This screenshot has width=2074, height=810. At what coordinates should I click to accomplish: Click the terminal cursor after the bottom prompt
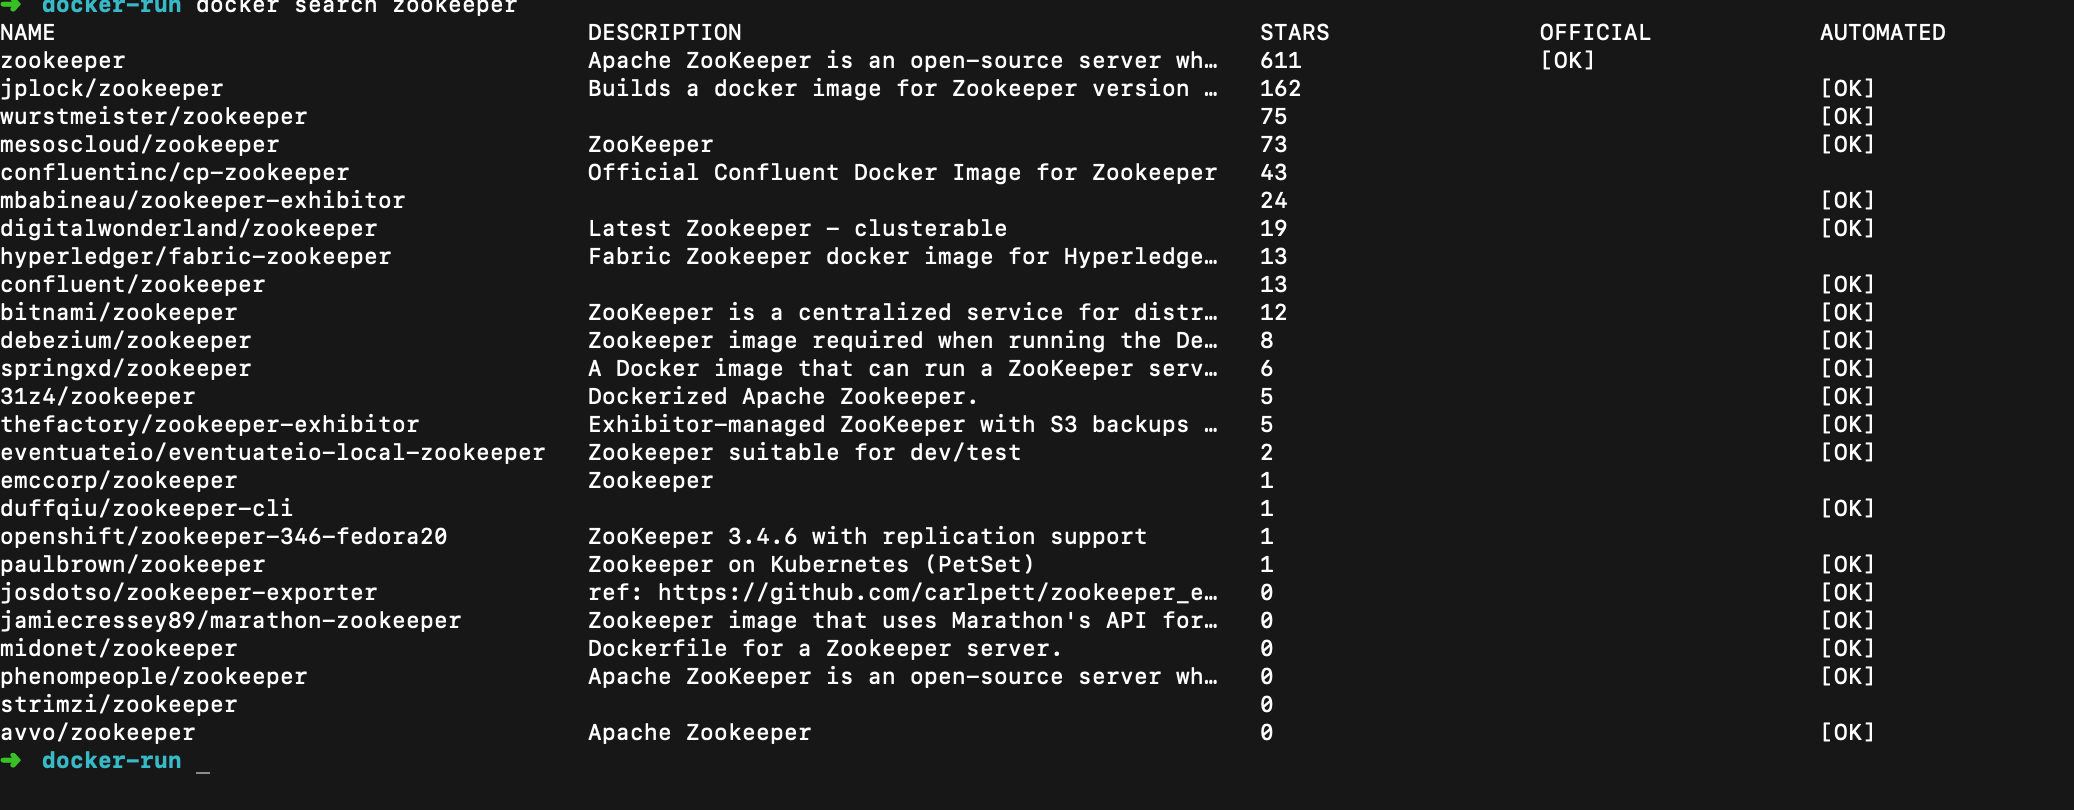pos(203,763)
